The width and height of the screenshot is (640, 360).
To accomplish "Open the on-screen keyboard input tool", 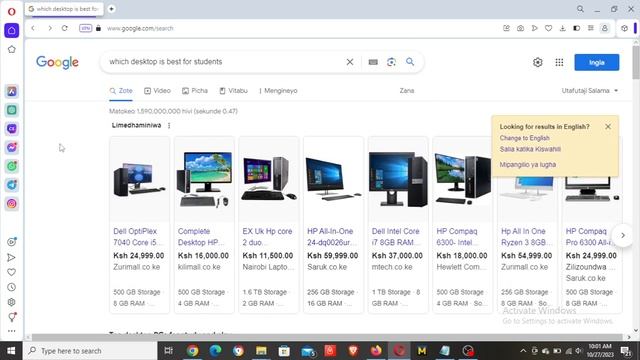I will tap(373, 62).
